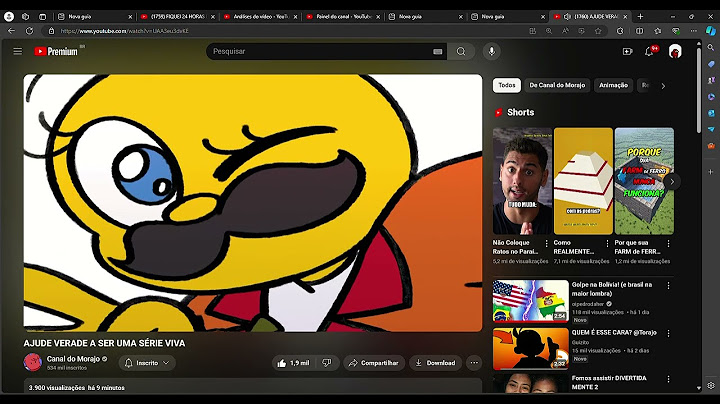The image size is (720, 404).
Task: Click the Download button
Action: point(435,363)
